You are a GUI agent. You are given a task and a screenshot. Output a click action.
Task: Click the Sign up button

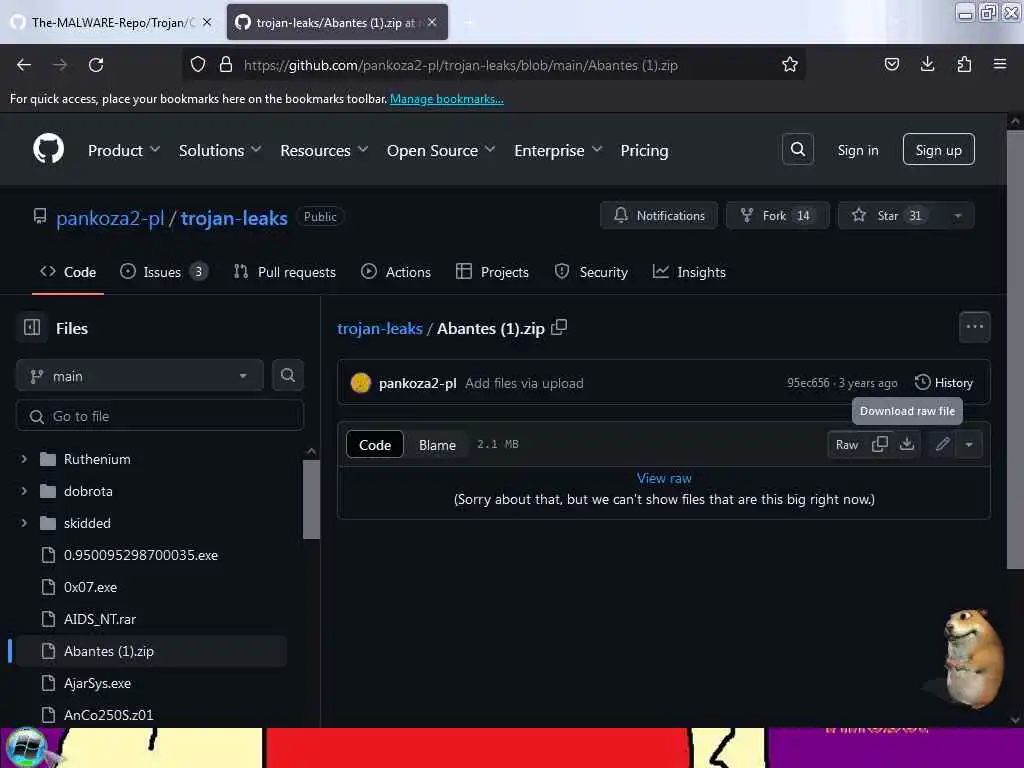click(938, 150)
